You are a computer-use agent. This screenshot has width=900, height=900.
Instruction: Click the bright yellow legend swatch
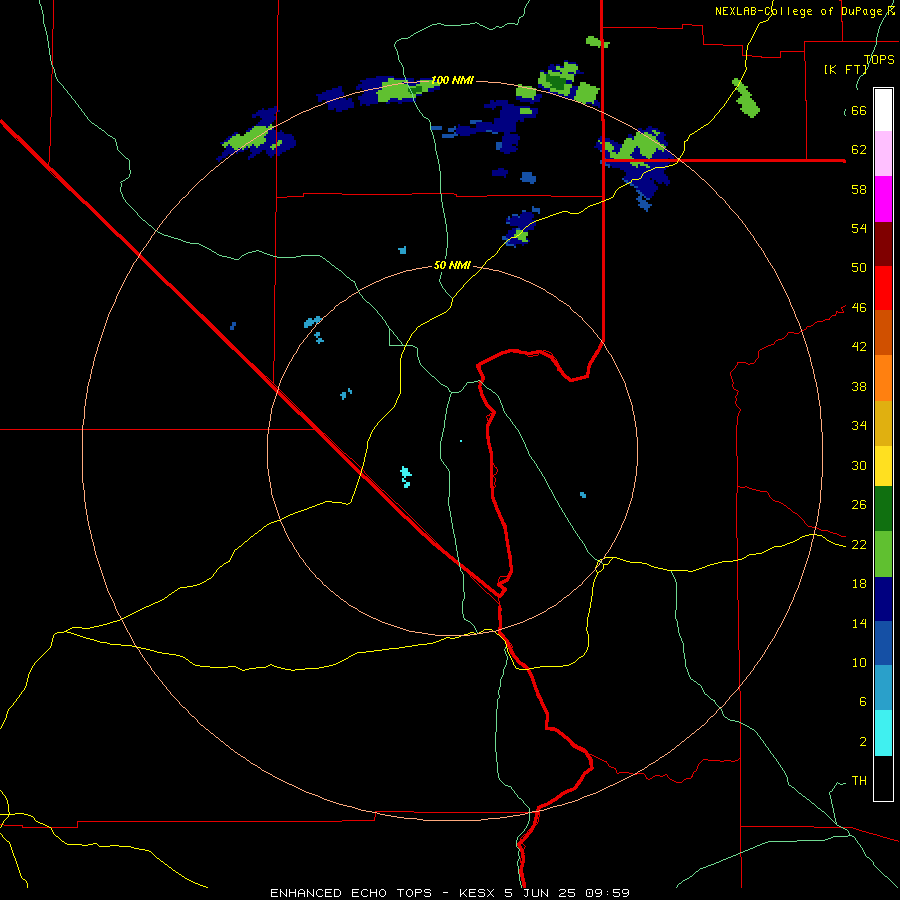tap(883, 466)
